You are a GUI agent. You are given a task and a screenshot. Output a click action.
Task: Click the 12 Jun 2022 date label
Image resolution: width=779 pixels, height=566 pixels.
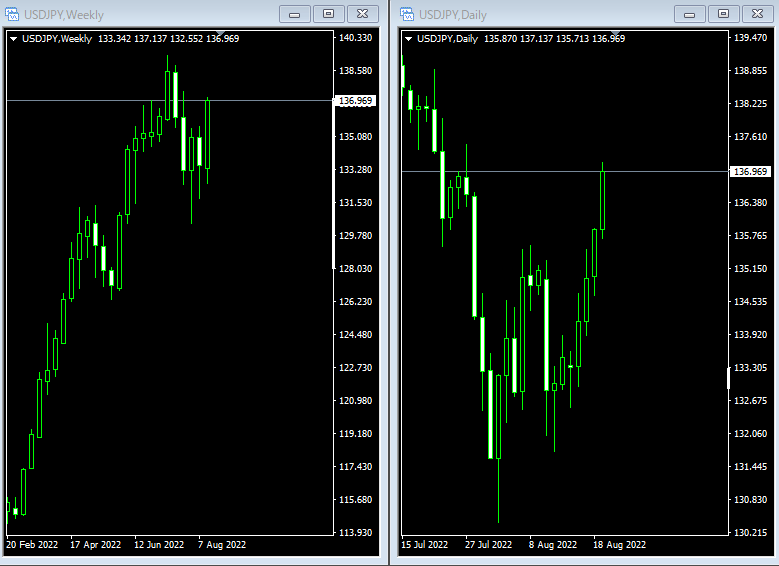pos(159,545)
